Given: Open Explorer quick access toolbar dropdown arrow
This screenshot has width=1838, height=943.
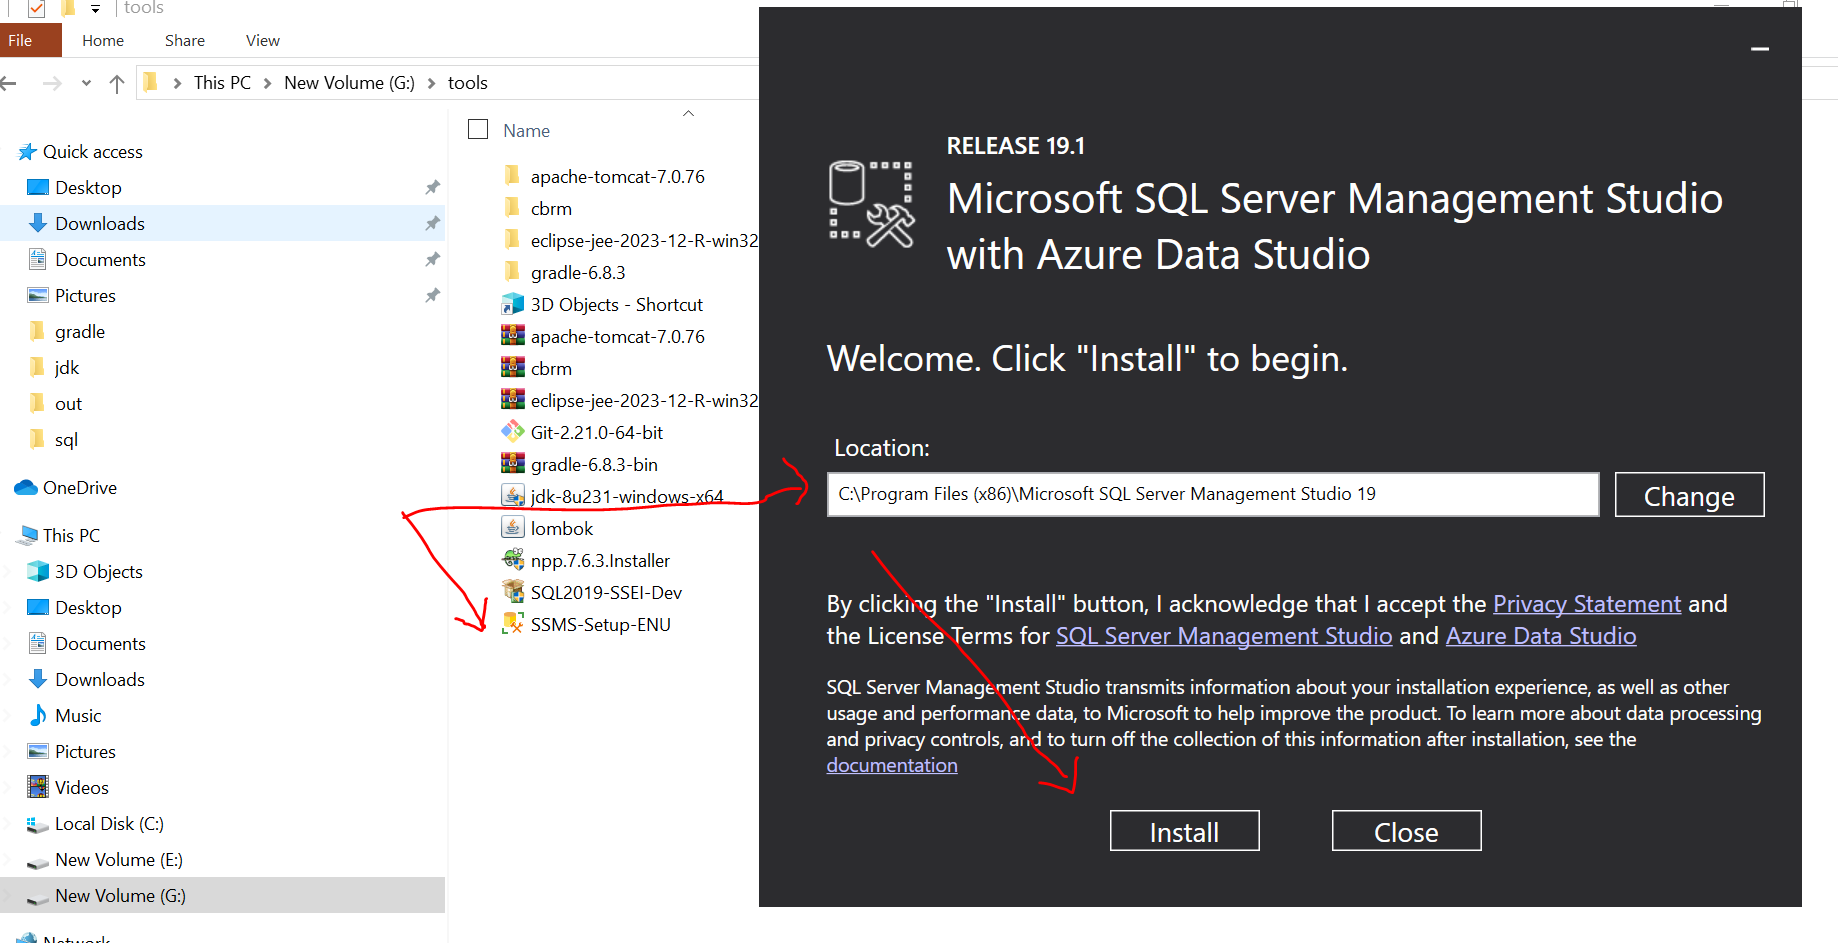Looking at the screenshot, I should pyautogui.click(x=95, y=8).
